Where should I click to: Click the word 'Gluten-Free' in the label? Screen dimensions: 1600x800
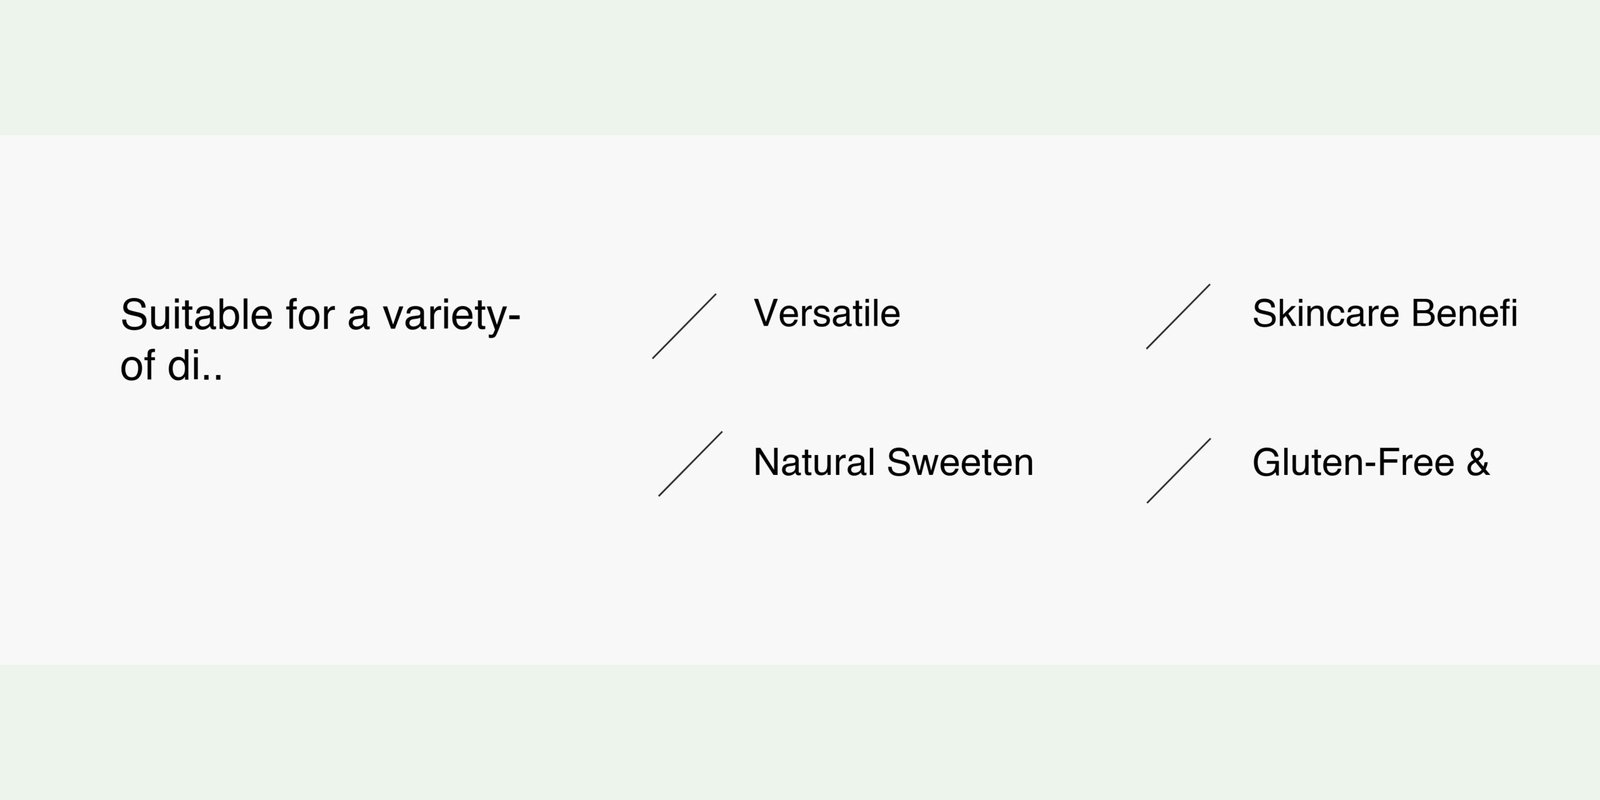pyautogui.click(x=1353, y=463)
